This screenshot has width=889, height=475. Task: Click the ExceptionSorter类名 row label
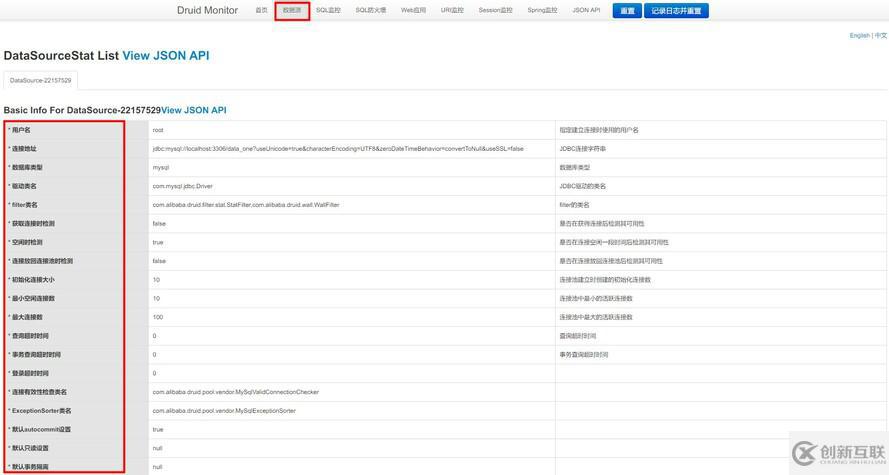click(x=42, y=410)
